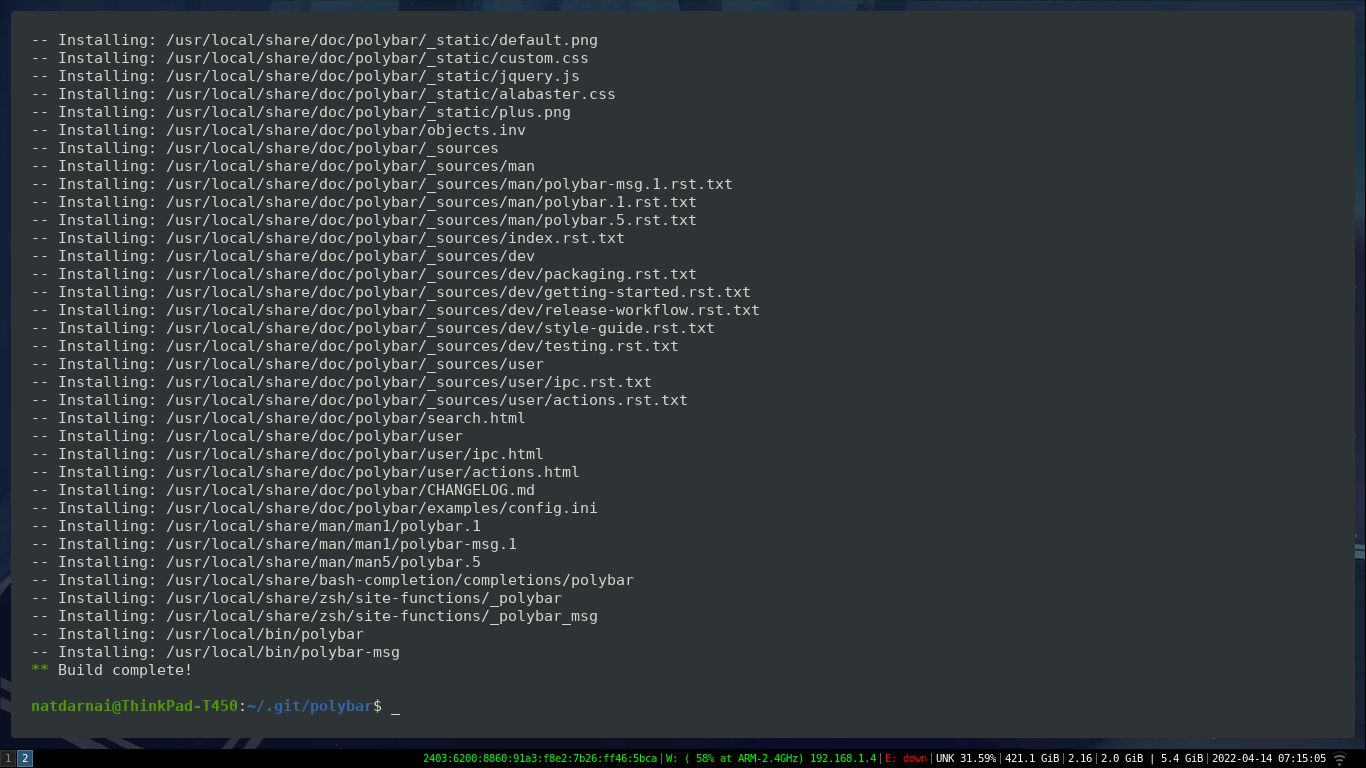Image resolution: width=1366 pixels, height=768 pixels.
Task: Click the dev/packaging.rst.txt install line
Action: click(x=364, y=274)
